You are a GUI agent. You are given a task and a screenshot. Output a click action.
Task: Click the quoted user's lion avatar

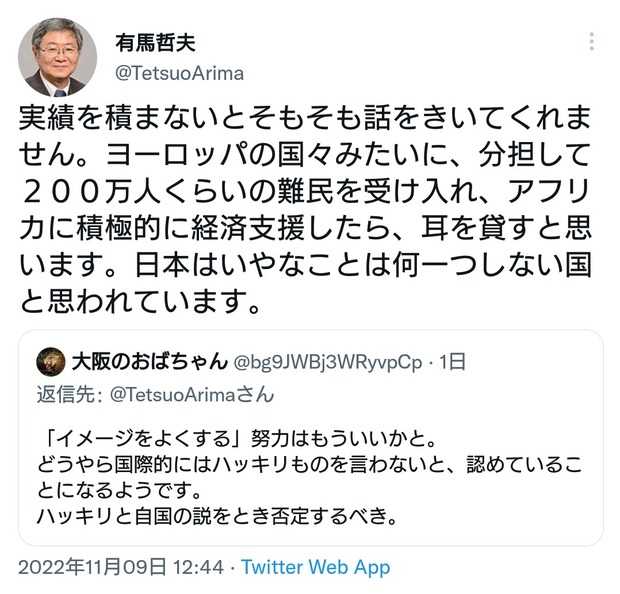pos(51,362)
